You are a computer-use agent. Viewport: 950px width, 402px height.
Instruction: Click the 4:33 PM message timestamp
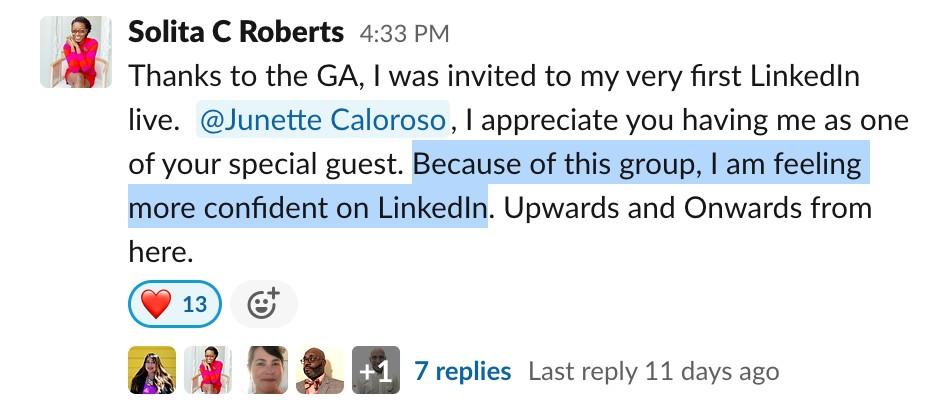tap(404, 34)
